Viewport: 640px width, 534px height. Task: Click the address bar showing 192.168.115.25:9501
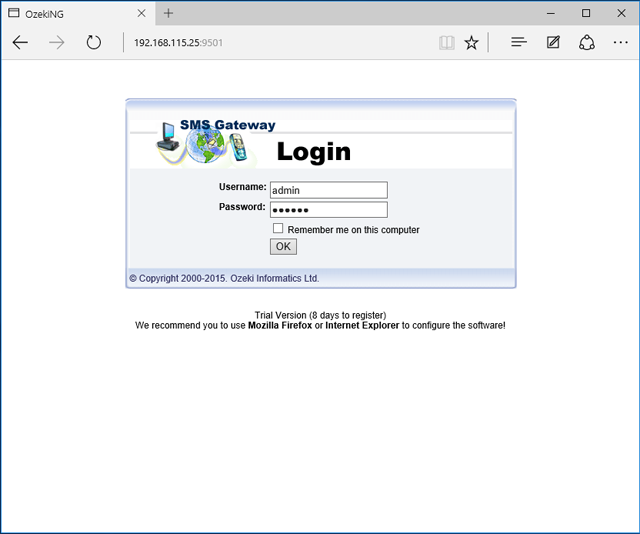[282, 43]
